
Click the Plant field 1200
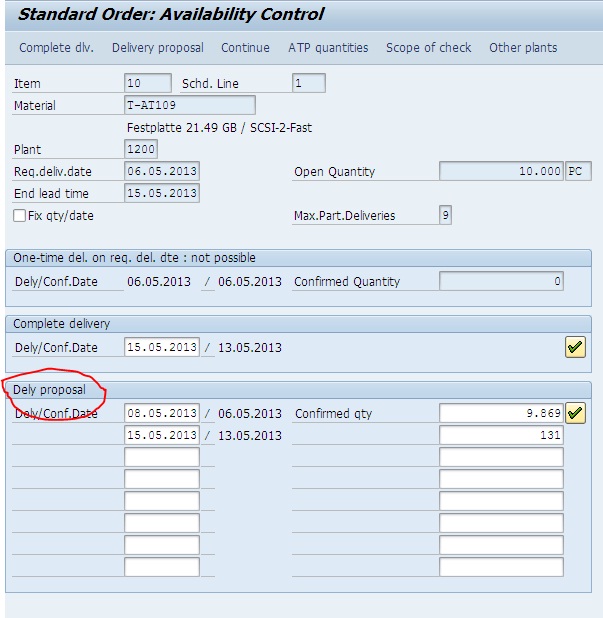(x=141, y=149)
